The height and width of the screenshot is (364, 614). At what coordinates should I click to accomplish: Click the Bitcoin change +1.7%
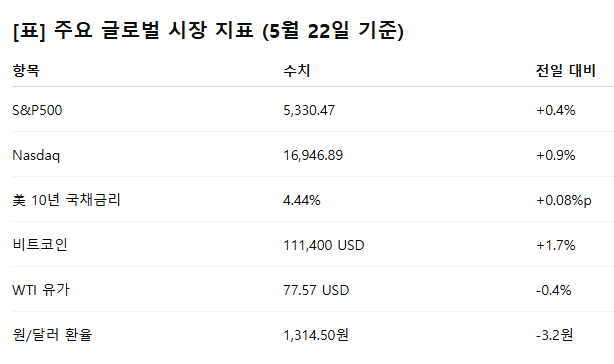(x=555, y=245)
